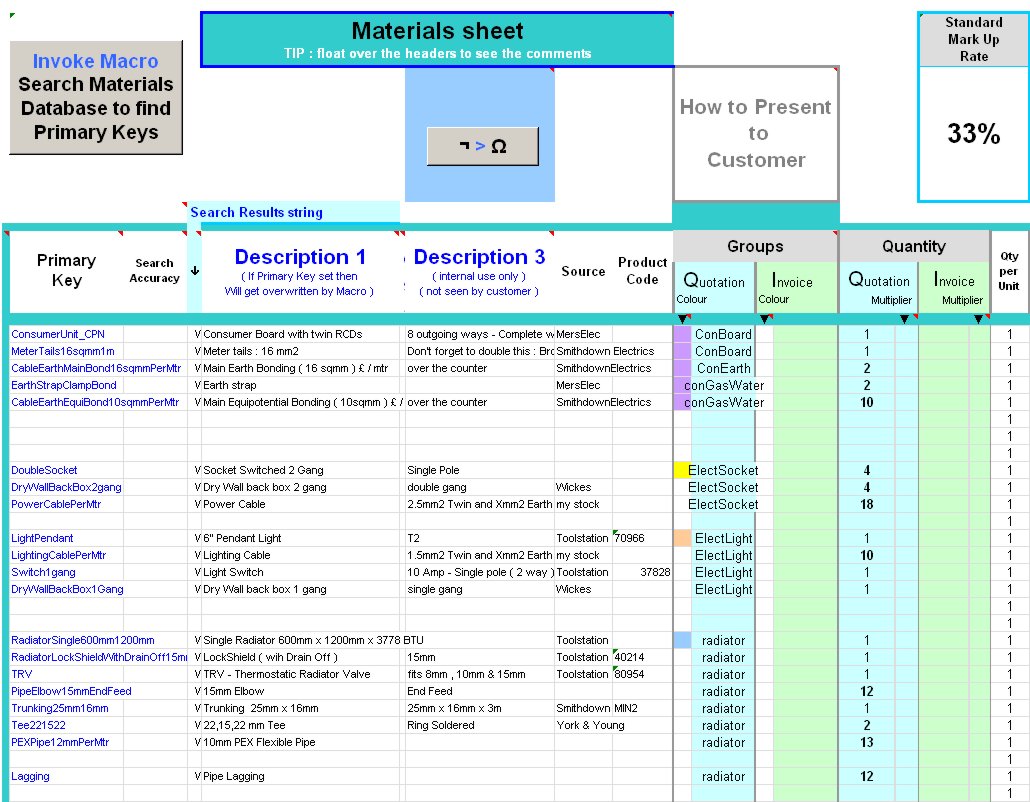The height and width of the screenshot is (802, 1030).
Task: Select PipeElbow15mmEndFeed primary key cell
Action: coord(71,691)
